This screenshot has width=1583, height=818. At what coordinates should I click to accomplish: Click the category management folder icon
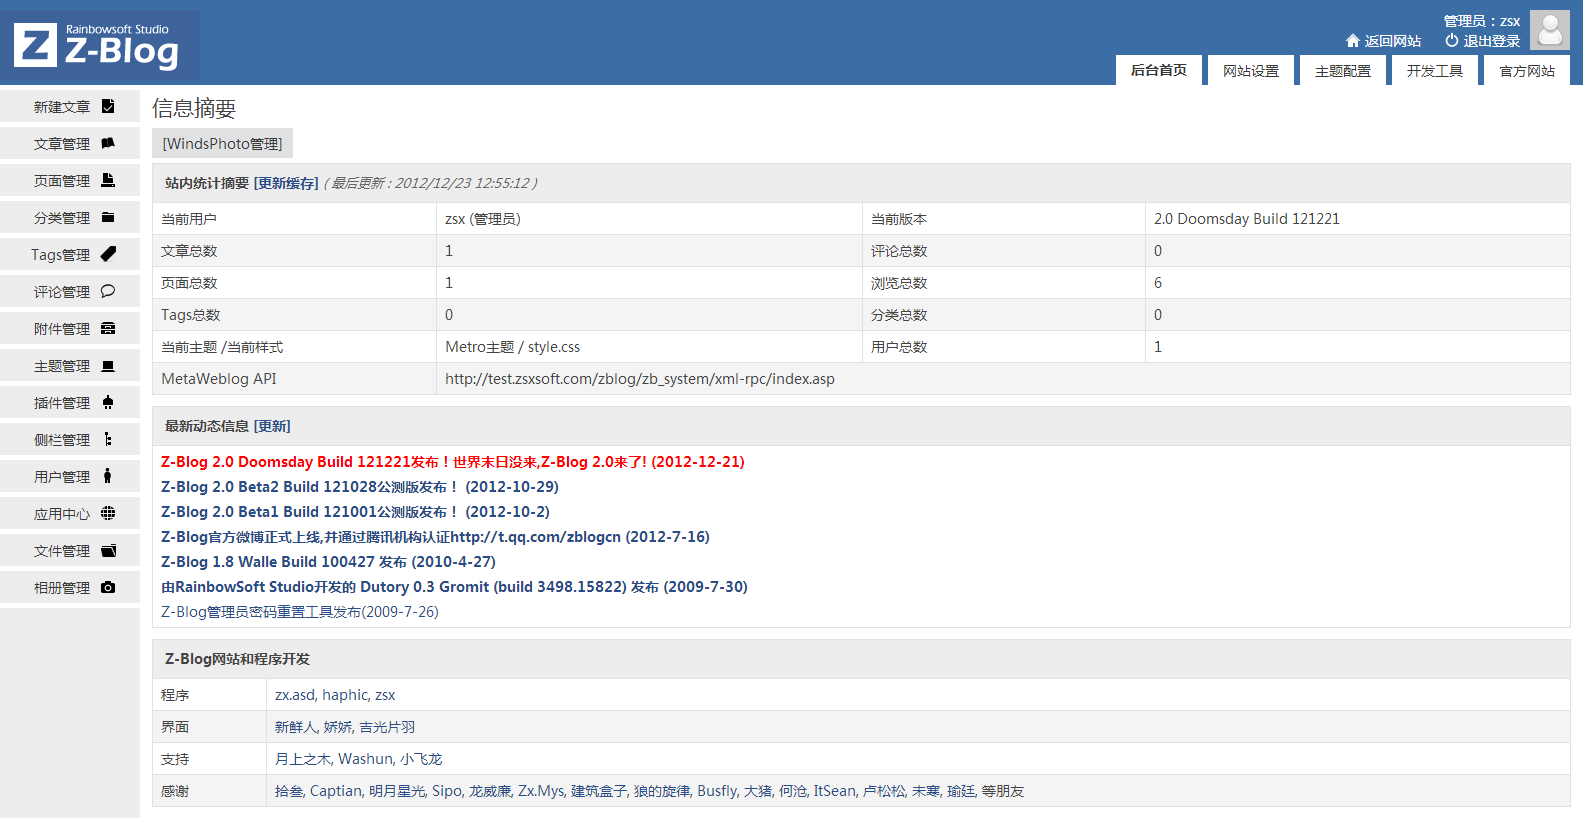tap(108, 217)
